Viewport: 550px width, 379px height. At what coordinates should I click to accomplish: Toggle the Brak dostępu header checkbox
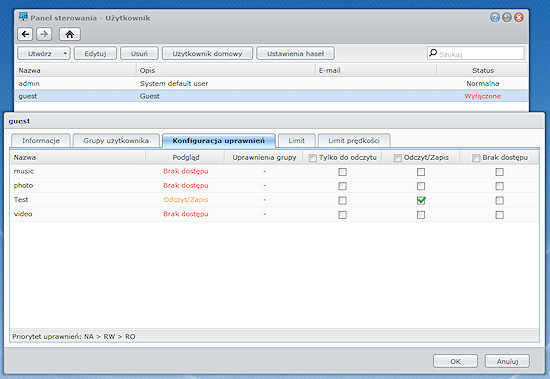(476, 158)
